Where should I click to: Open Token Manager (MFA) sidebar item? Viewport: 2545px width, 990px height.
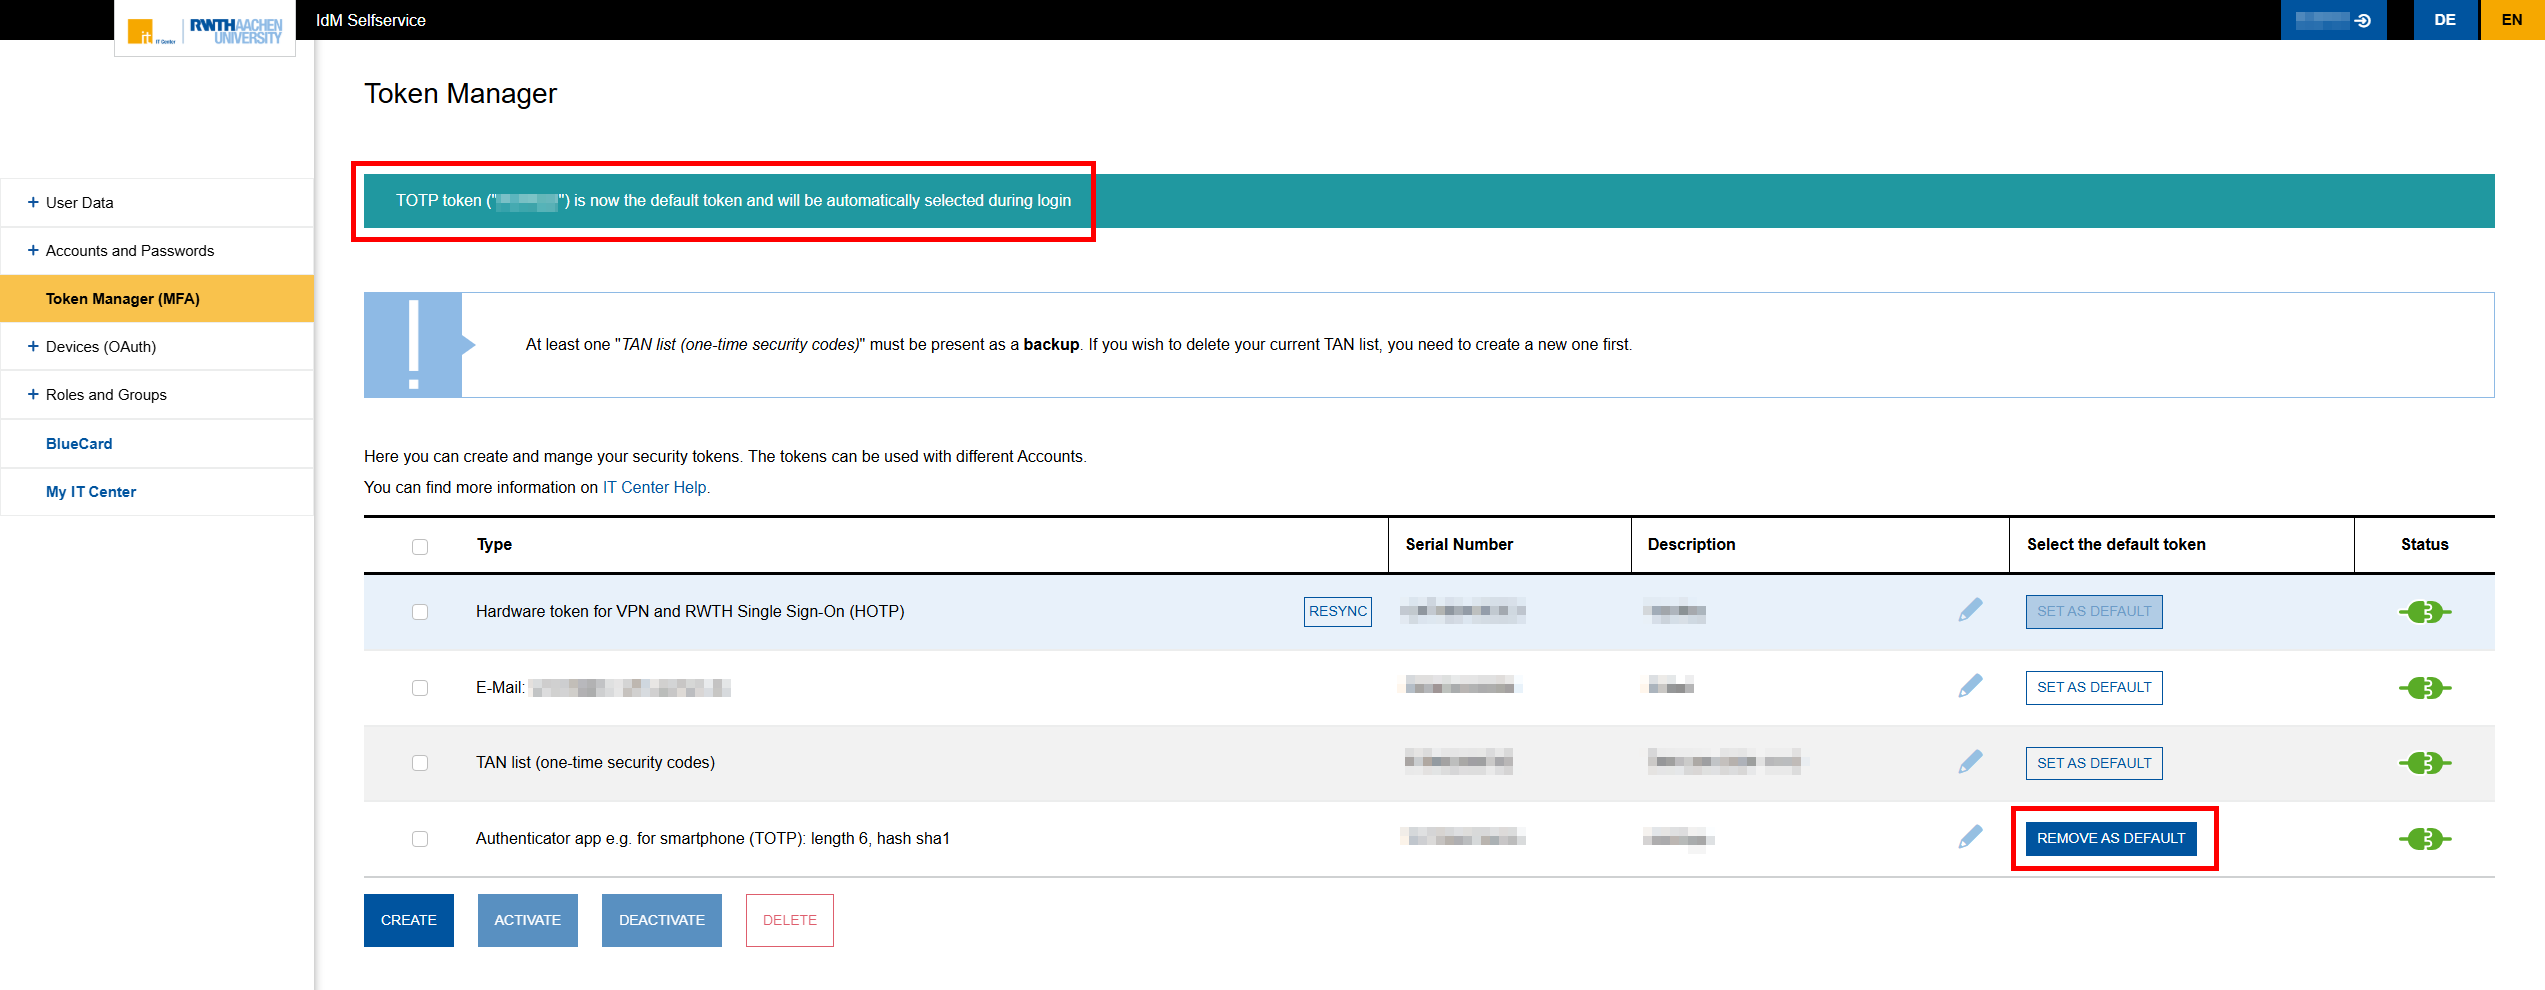122,299
